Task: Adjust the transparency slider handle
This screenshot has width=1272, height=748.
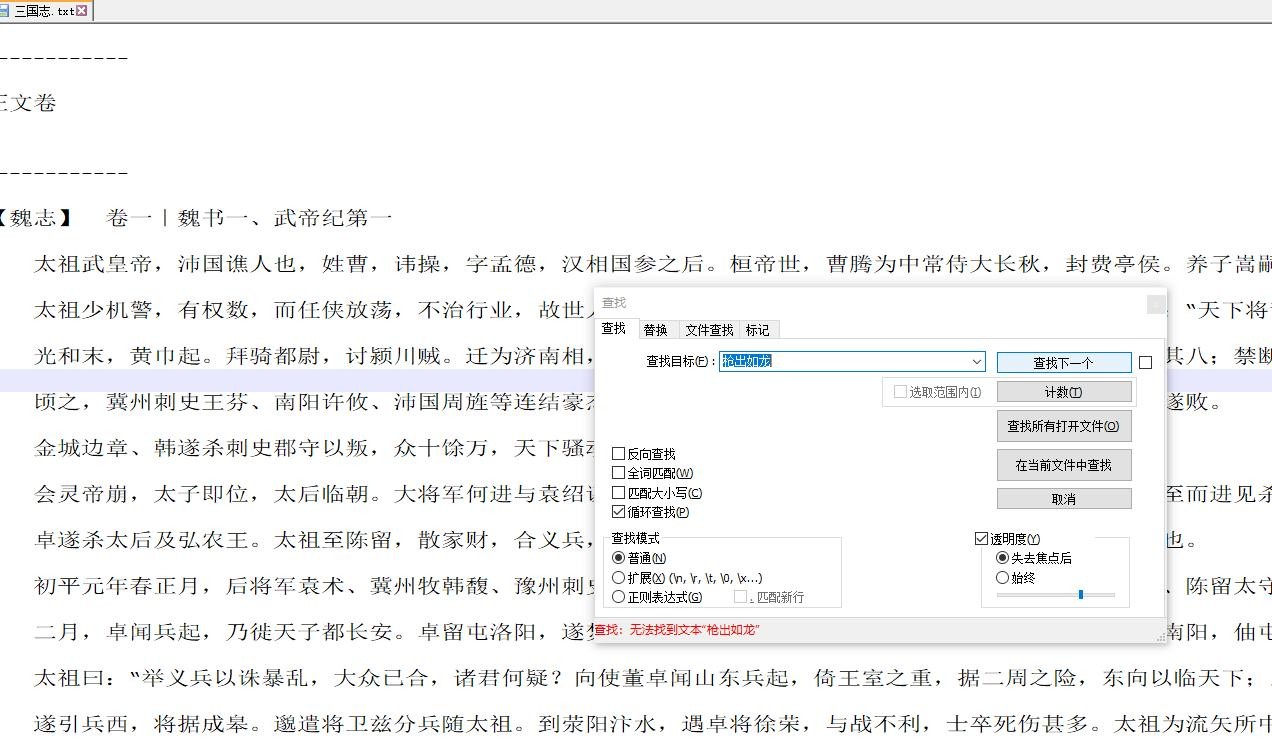Action: pyautogui.click(x=1080, y=595)
